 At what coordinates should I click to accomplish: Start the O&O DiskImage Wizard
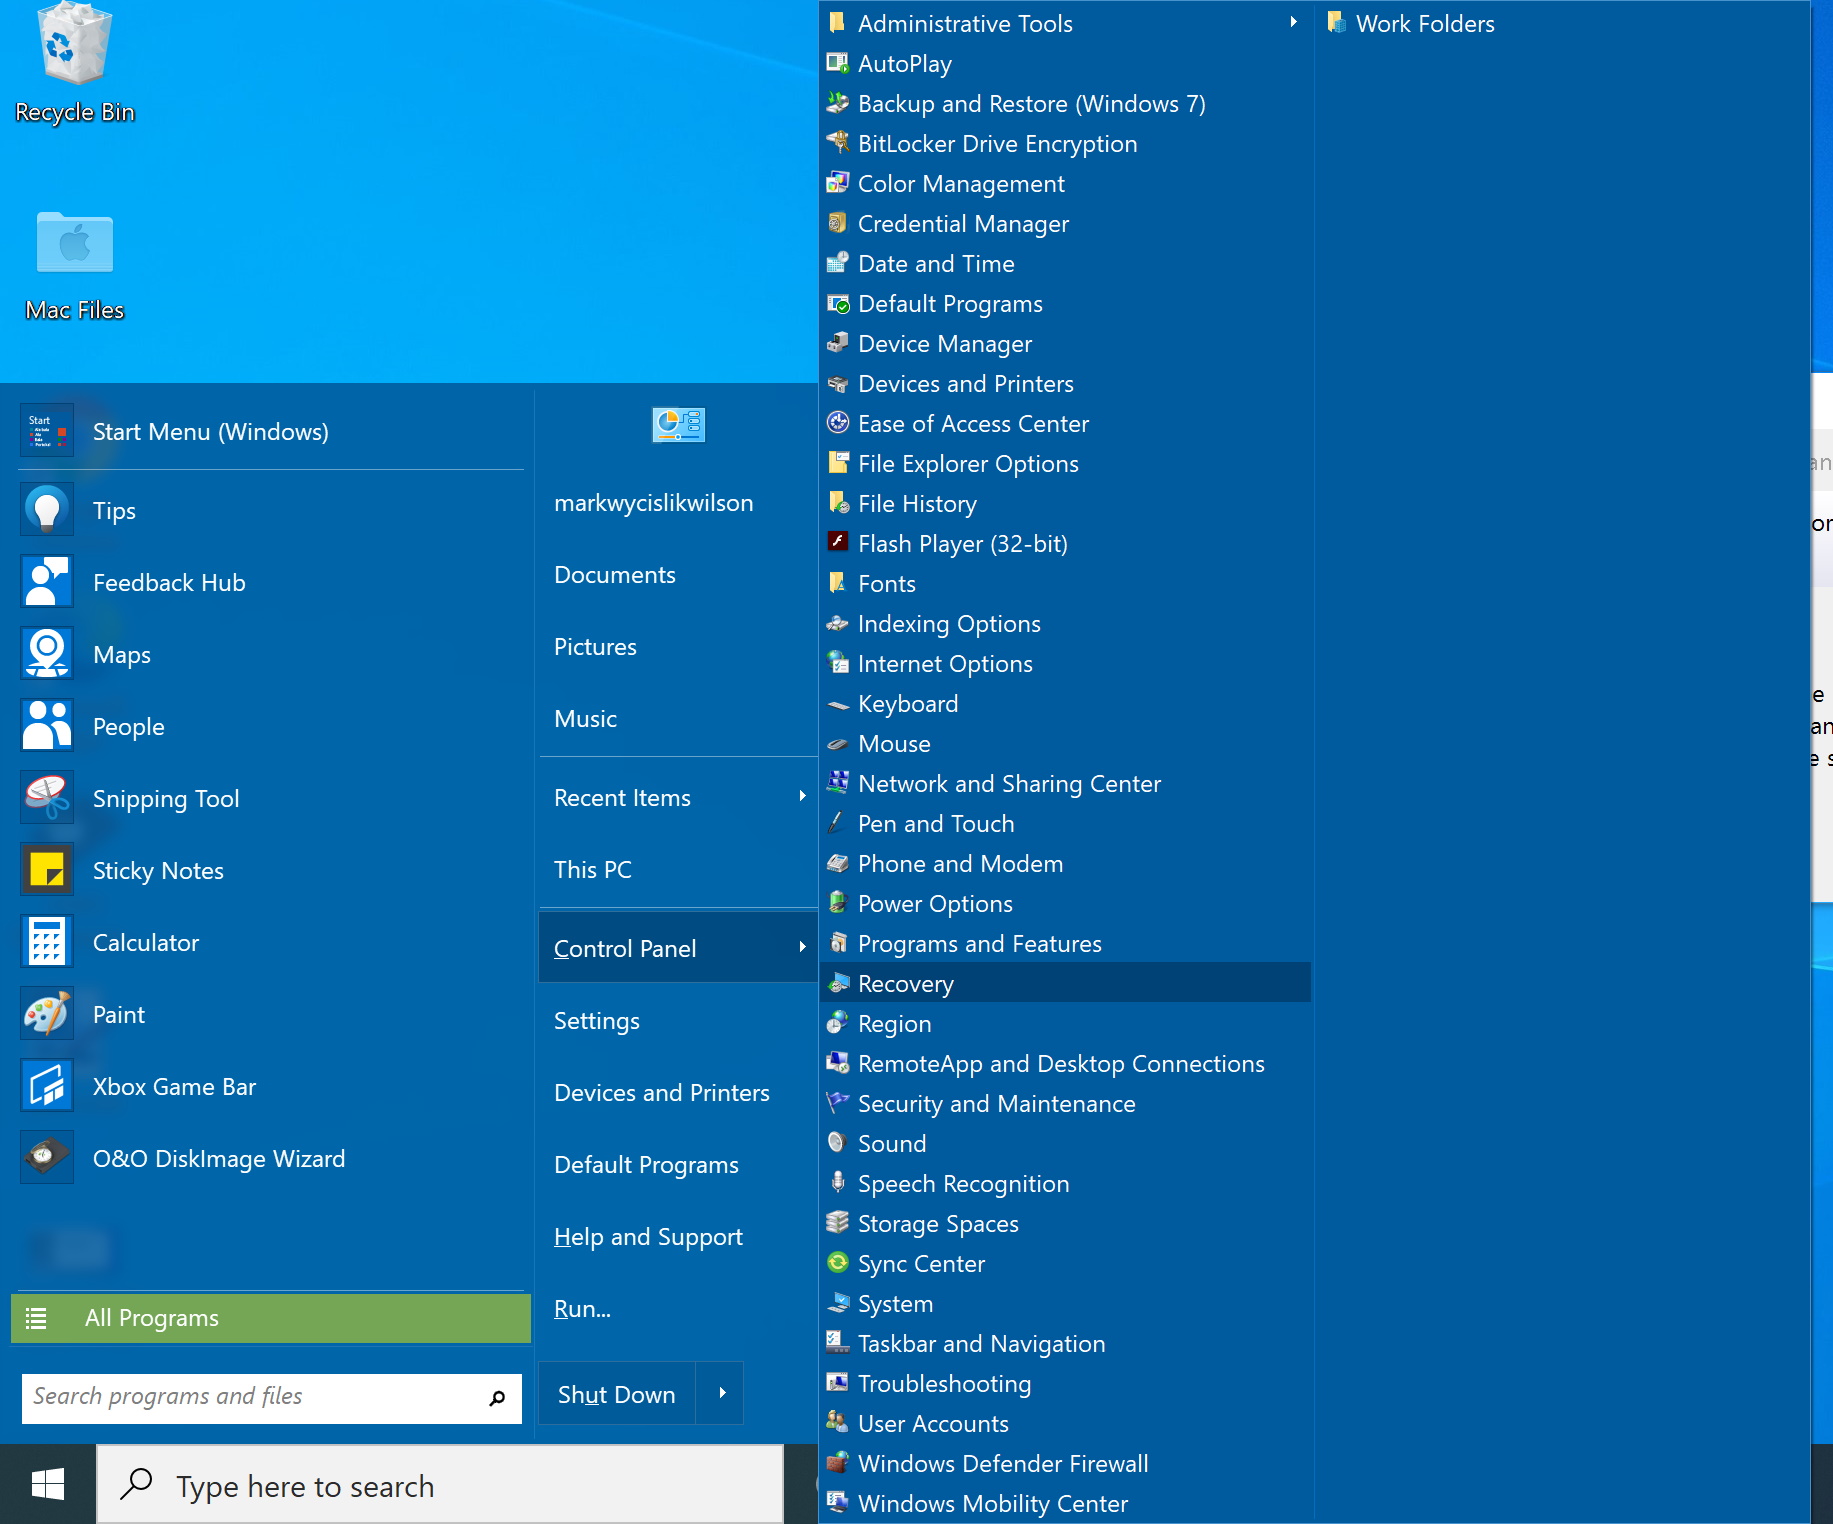(x=218, y=1158)
